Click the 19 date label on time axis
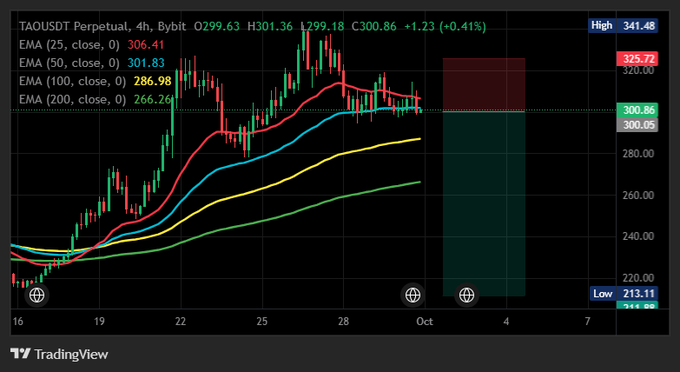This screenshot has height=372, width=680. click(99, 321)
